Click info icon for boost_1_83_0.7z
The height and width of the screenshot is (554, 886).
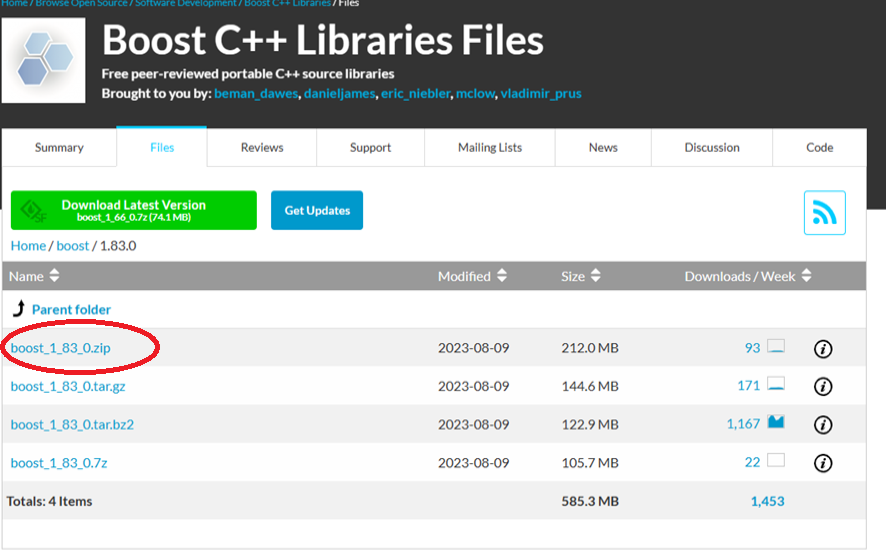[x=823, y=463]
